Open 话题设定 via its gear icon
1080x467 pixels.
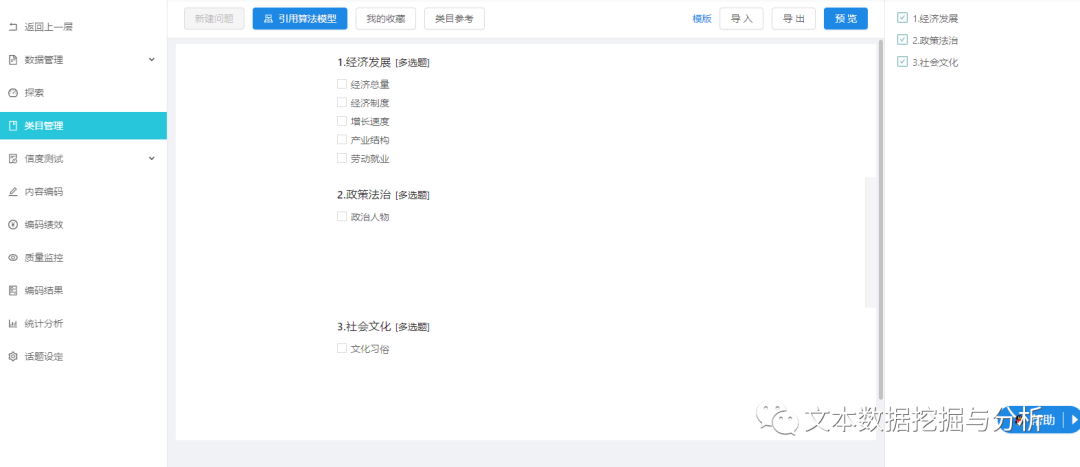[12, 357]
